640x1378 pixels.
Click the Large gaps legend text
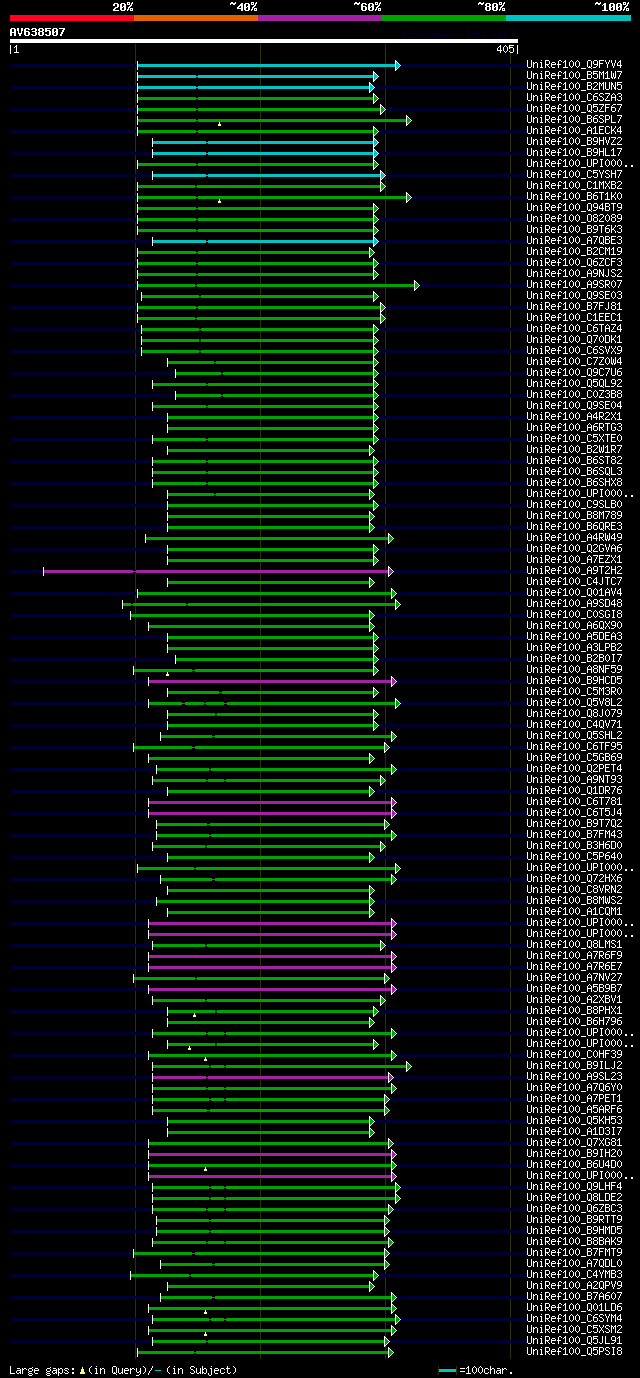point(123,1370)
